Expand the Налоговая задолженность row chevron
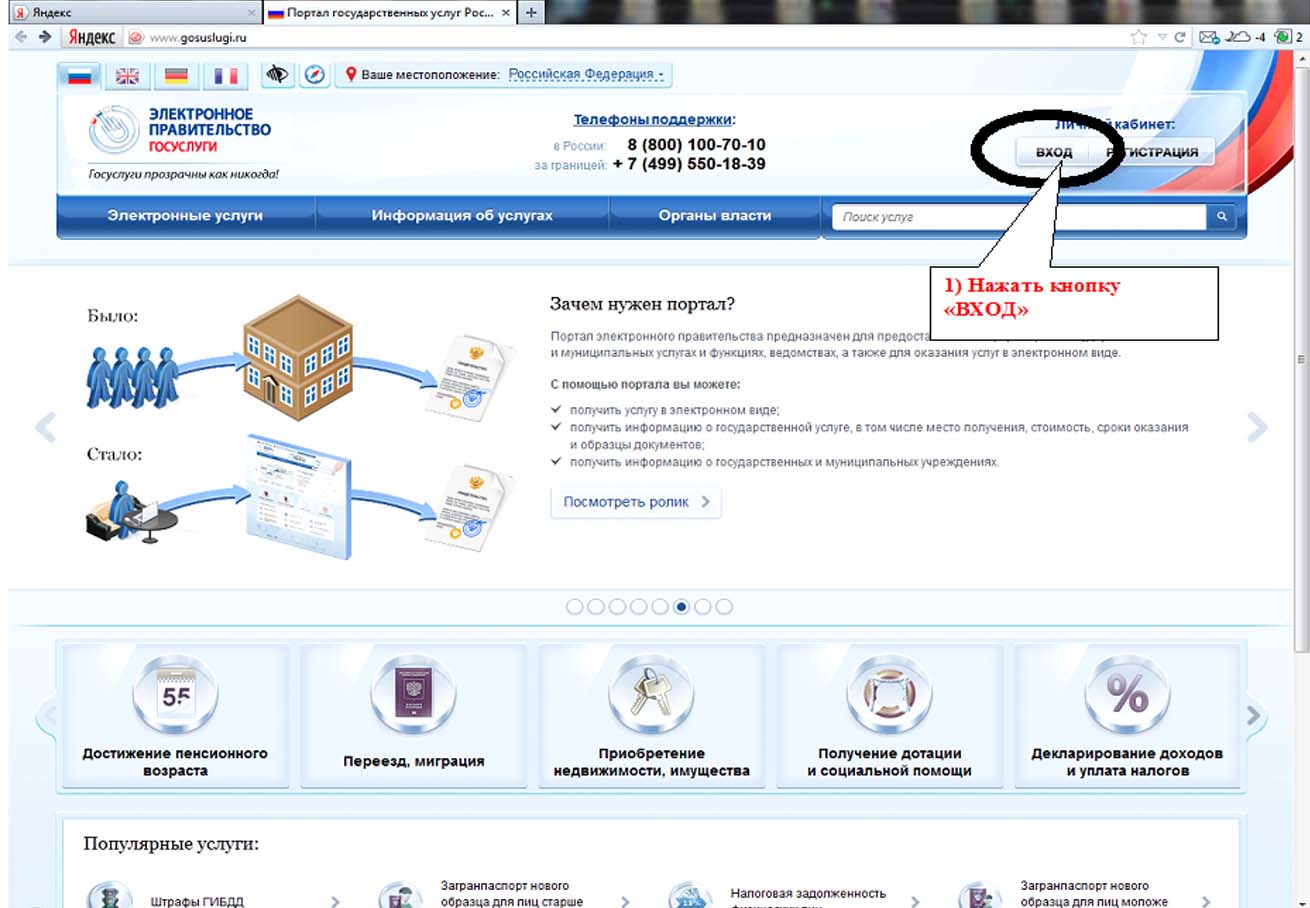This screenshot has height=908, width=1310. pyautogui.click(x=915, y=901)
